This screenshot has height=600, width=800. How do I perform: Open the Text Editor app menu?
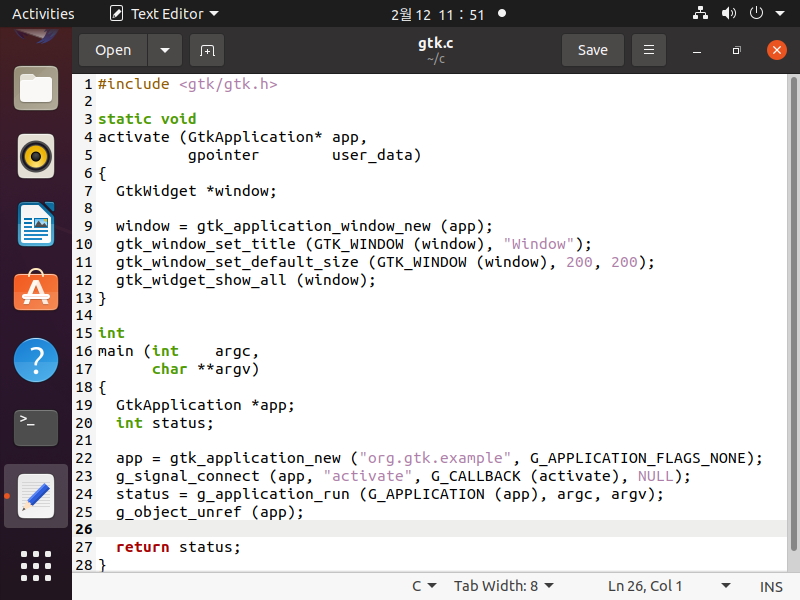coord(164,14)
